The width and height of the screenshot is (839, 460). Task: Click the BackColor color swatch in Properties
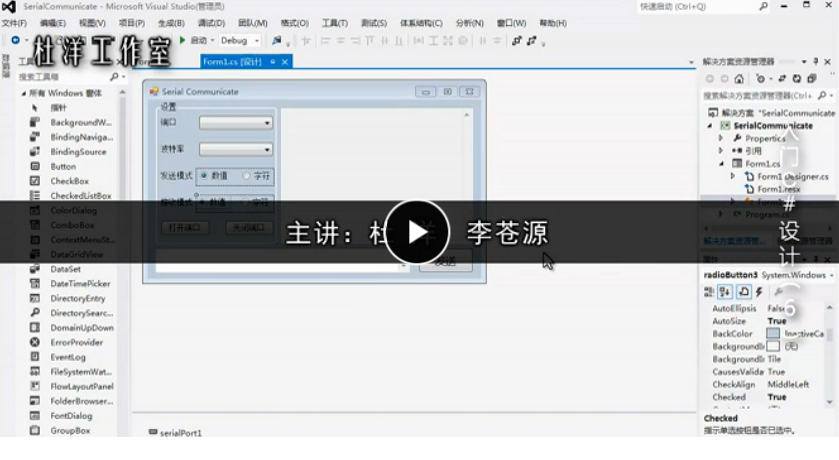(773, 334)
